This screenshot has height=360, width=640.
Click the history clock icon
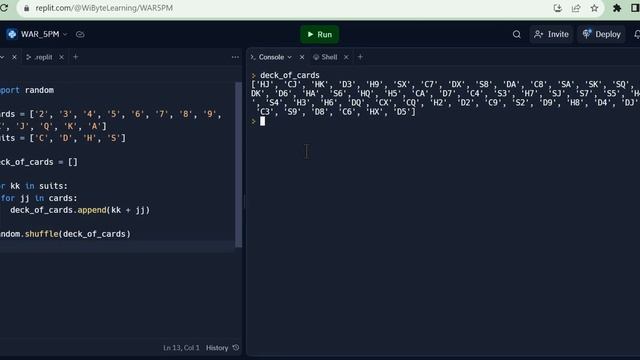click(x=236, y=348)
